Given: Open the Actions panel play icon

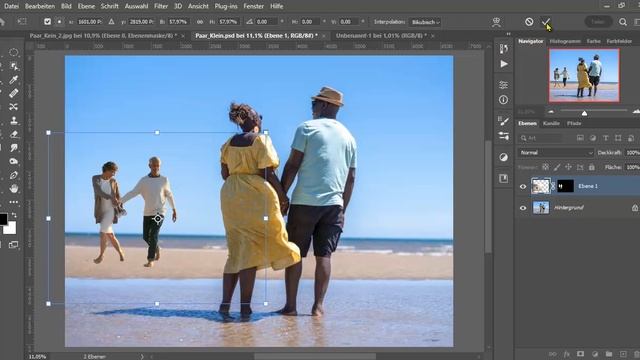Looking at the screenshot, I should [504, 64].
